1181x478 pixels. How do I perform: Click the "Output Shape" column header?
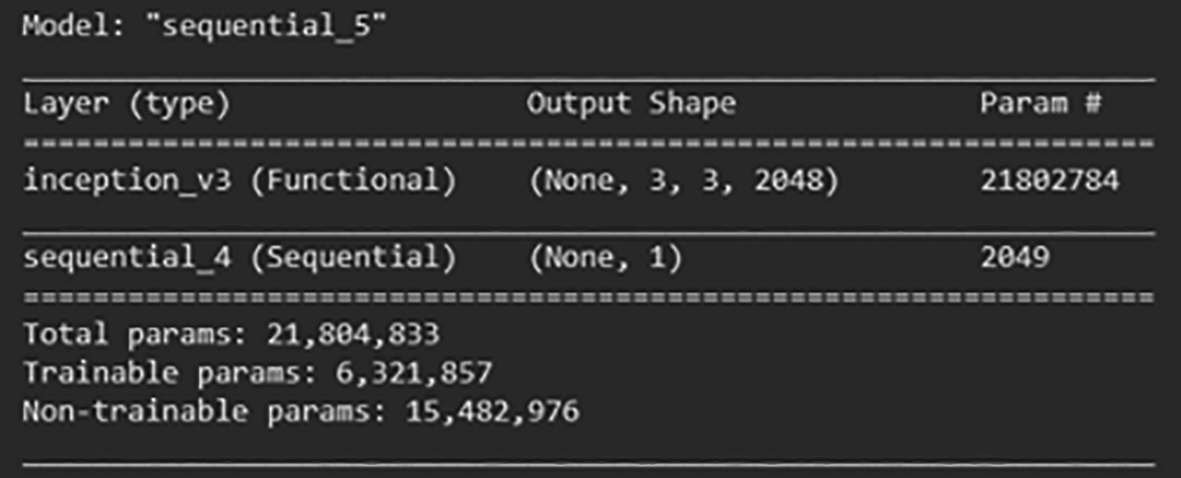(x=630, y=105)
